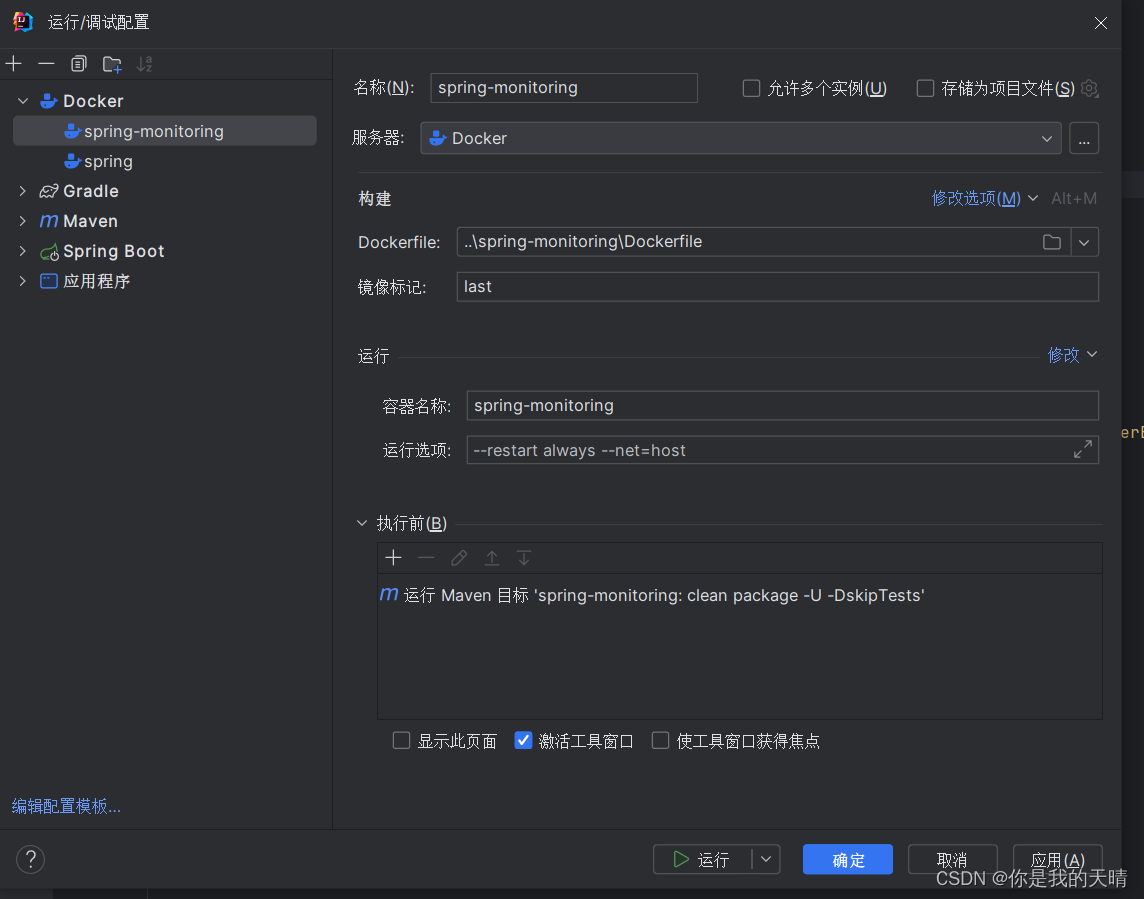Click the Spring Boot leaf icon

pos(49,252)
